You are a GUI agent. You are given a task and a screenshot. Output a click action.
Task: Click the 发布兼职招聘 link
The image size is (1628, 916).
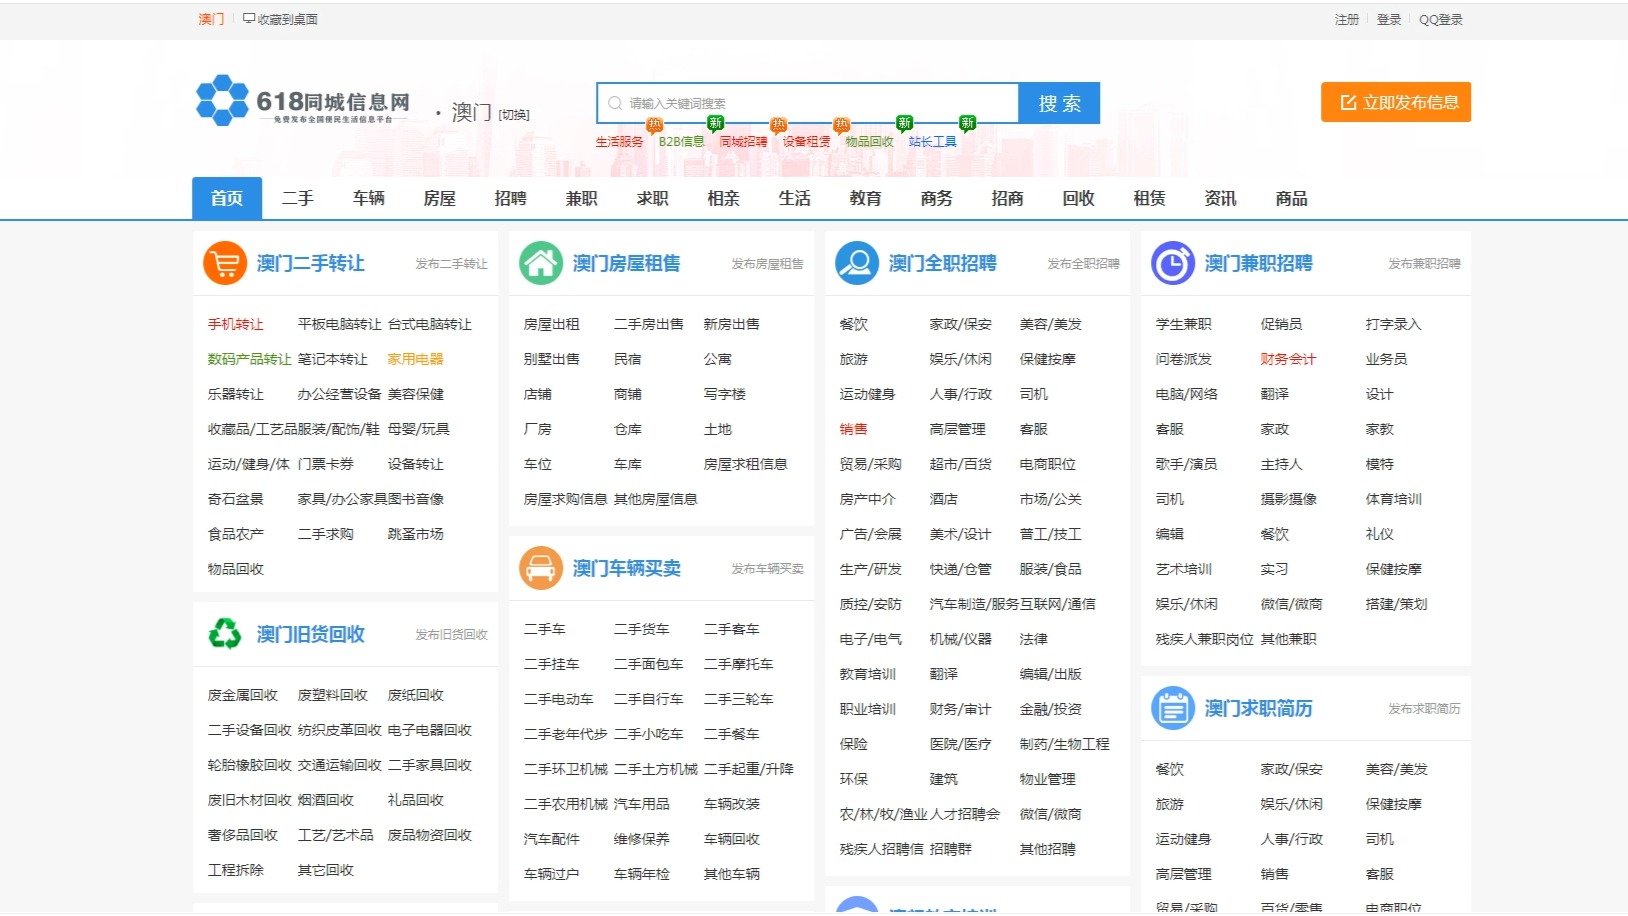1425,264
